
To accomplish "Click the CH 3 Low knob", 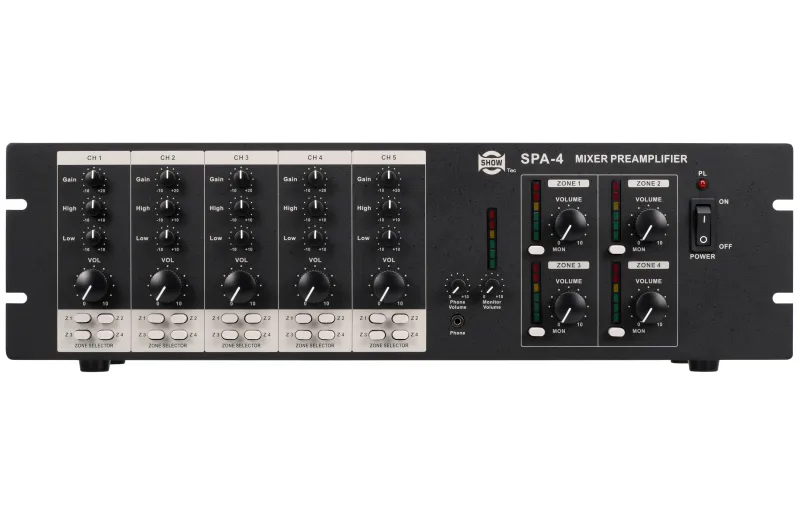I will 241,237.
